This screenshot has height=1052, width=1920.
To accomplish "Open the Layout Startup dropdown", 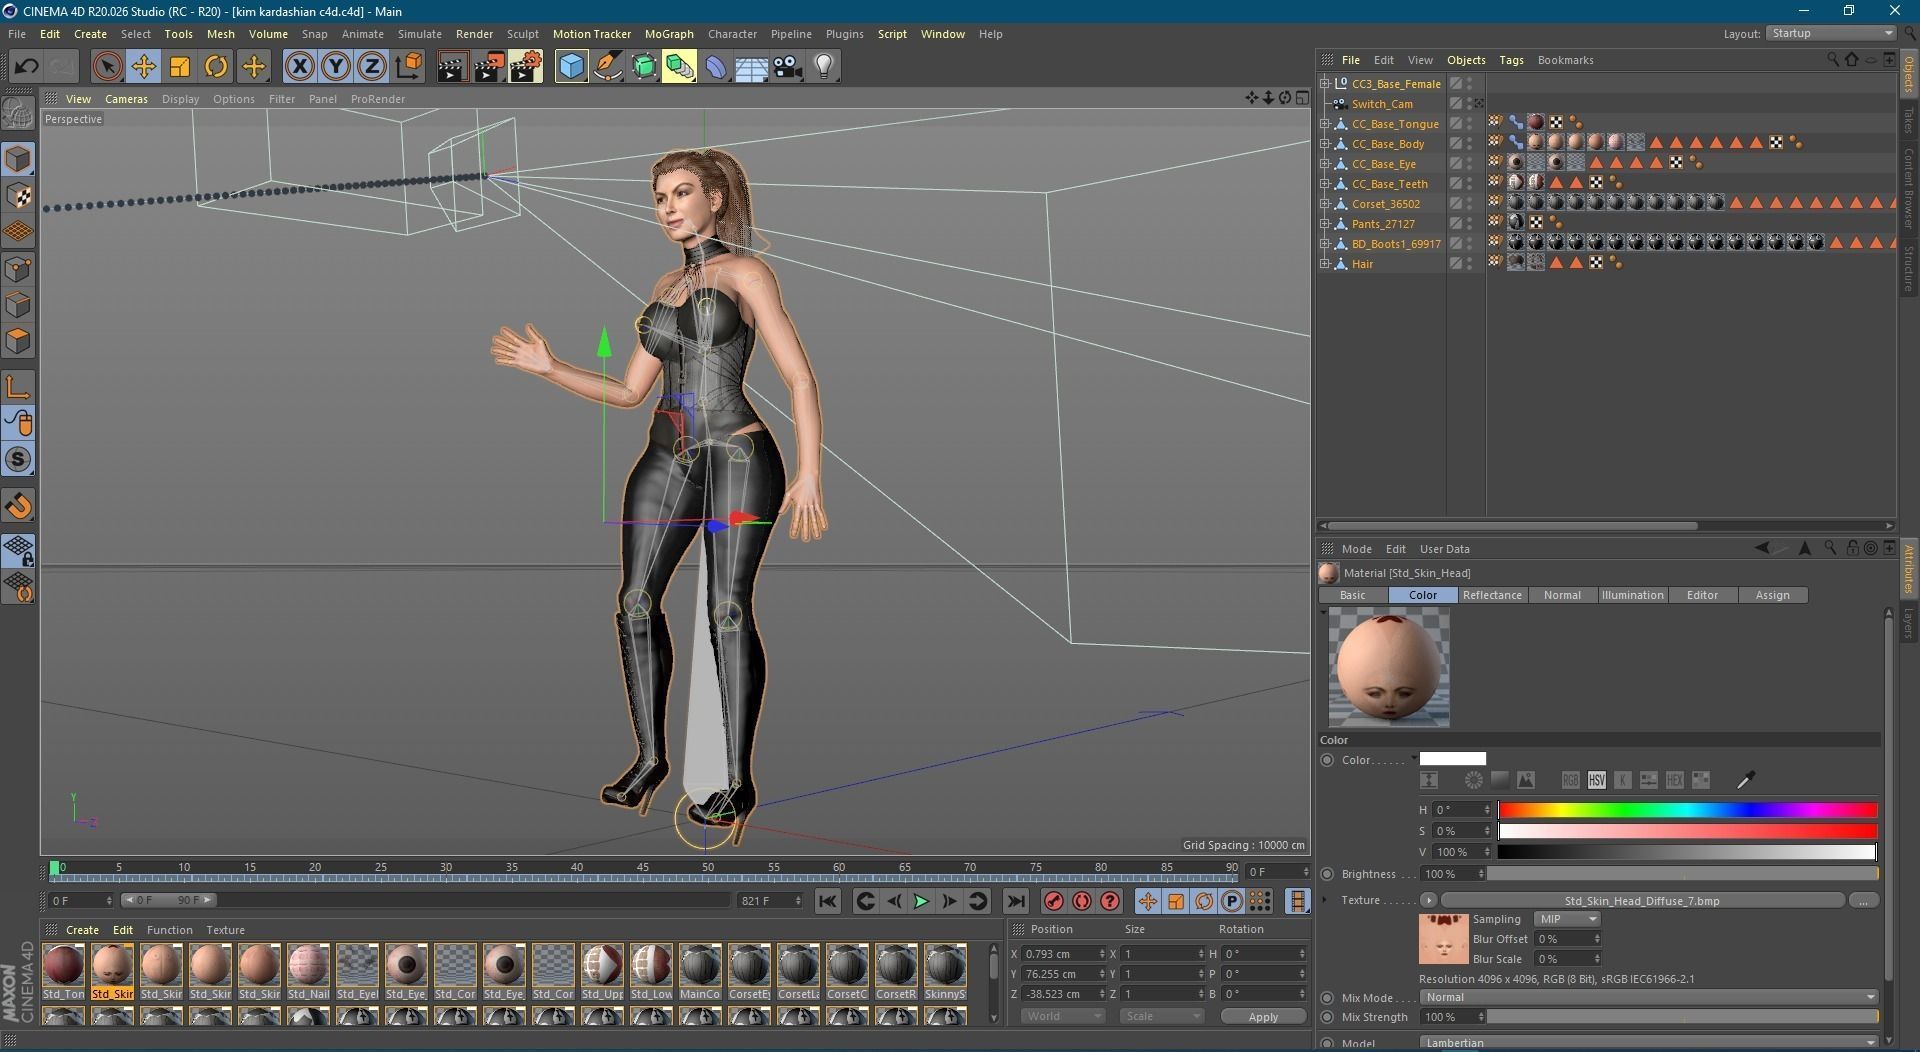I will (x=1830, y=33).
